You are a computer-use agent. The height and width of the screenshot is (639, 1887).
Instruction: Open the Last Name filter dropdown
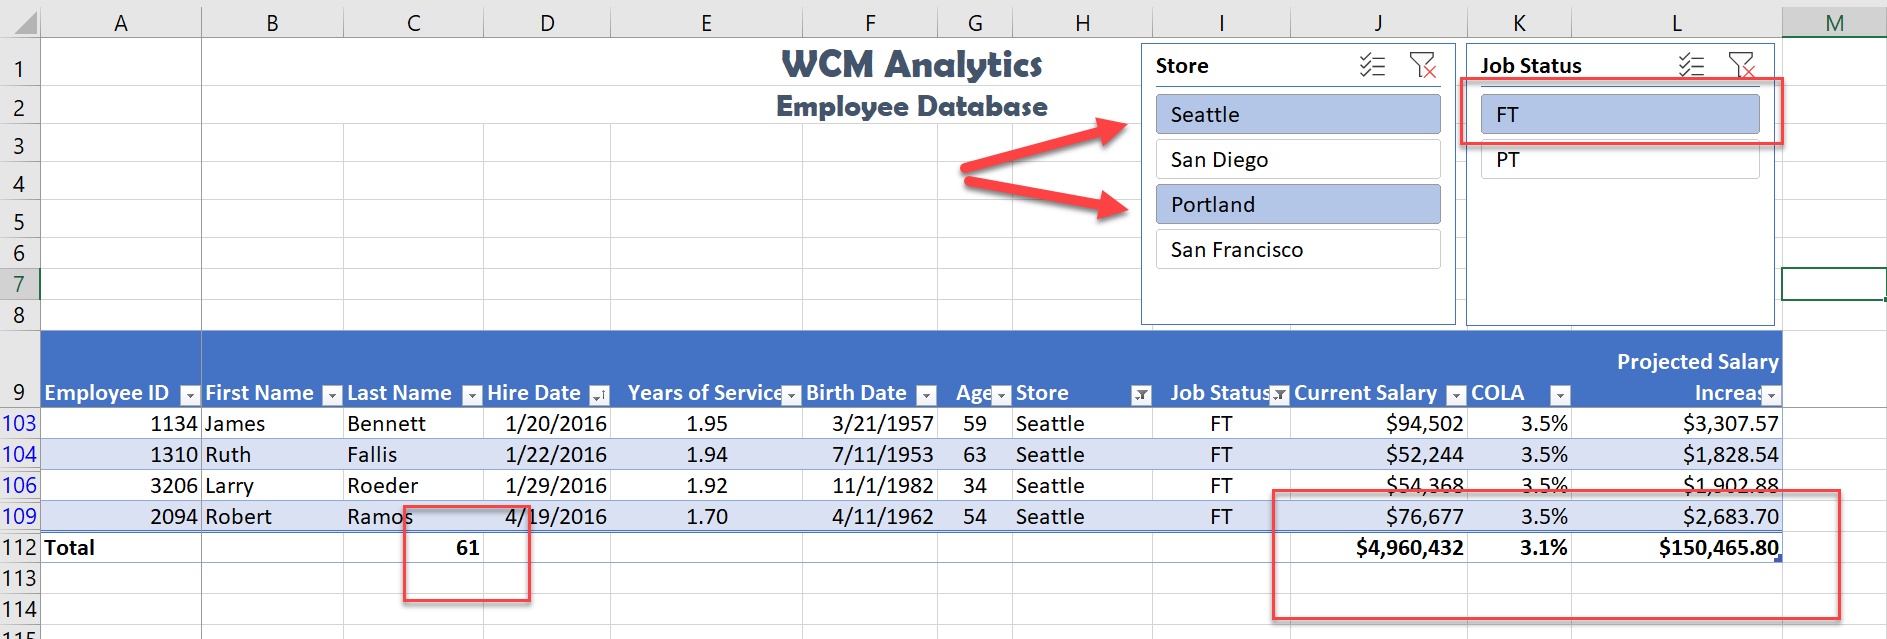coord(472,395)
